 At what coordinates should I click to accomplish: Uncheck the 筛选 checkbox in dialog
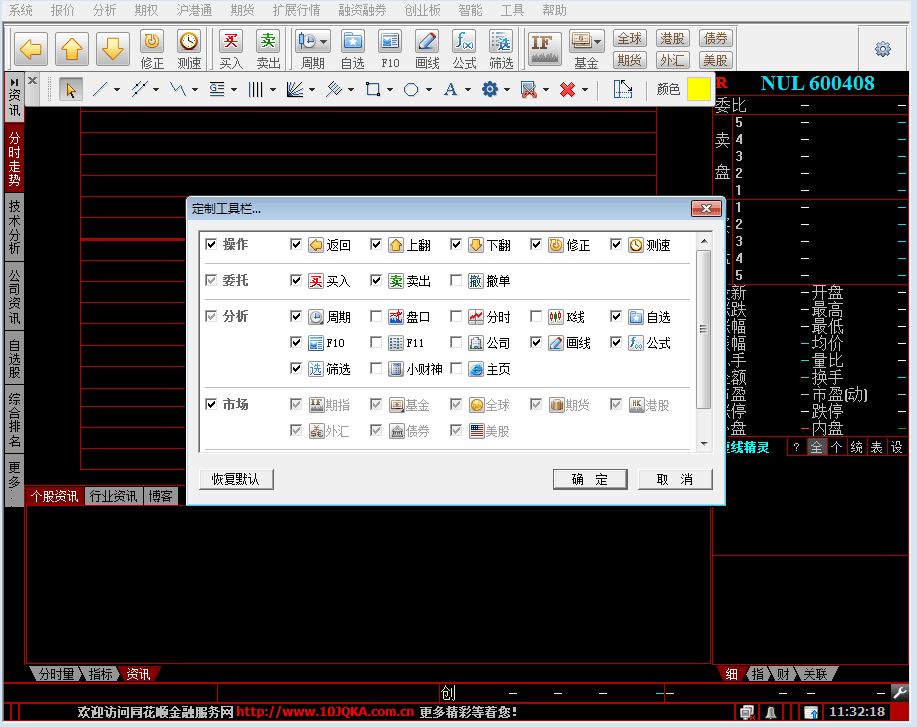coord(296,369)
